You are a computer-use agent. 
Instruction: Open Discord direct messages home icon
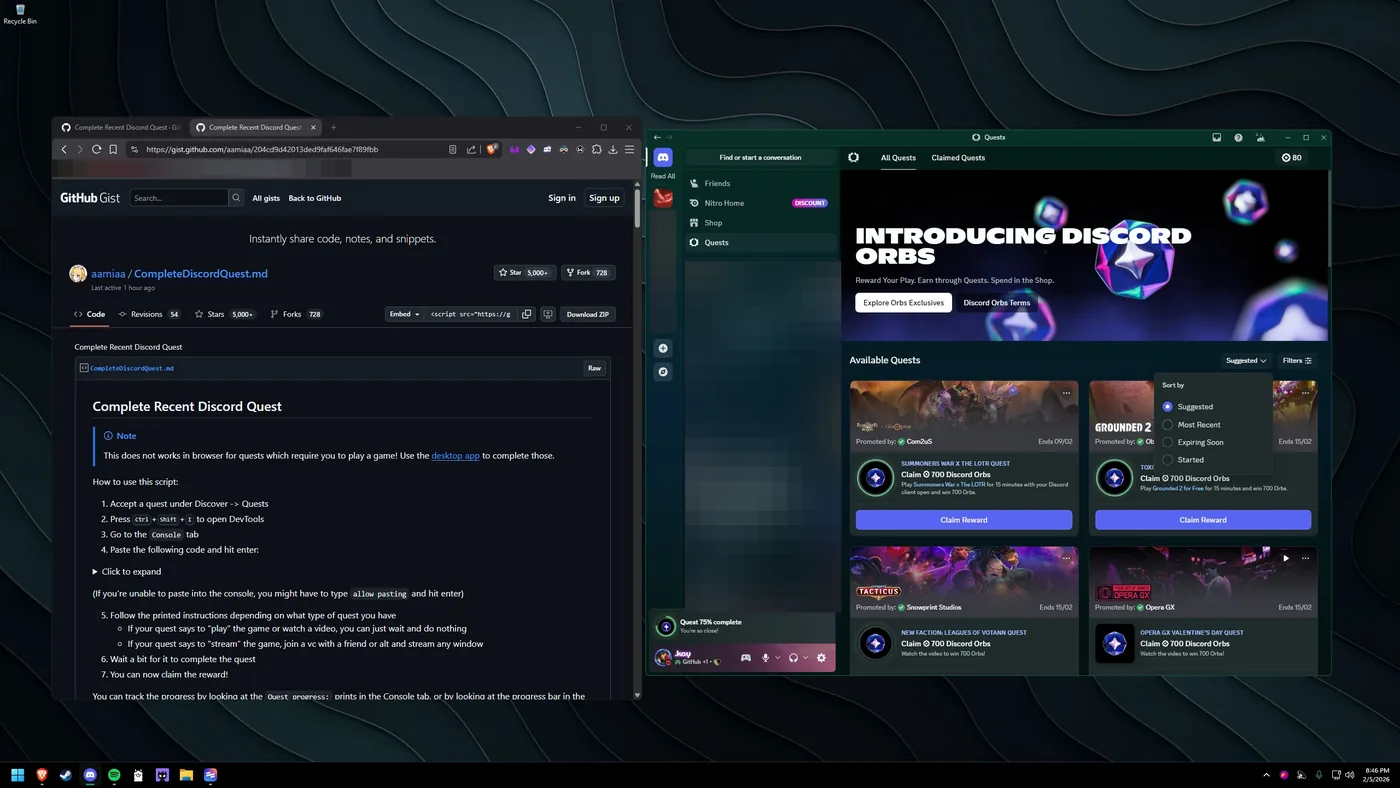(x=663, y=157)
